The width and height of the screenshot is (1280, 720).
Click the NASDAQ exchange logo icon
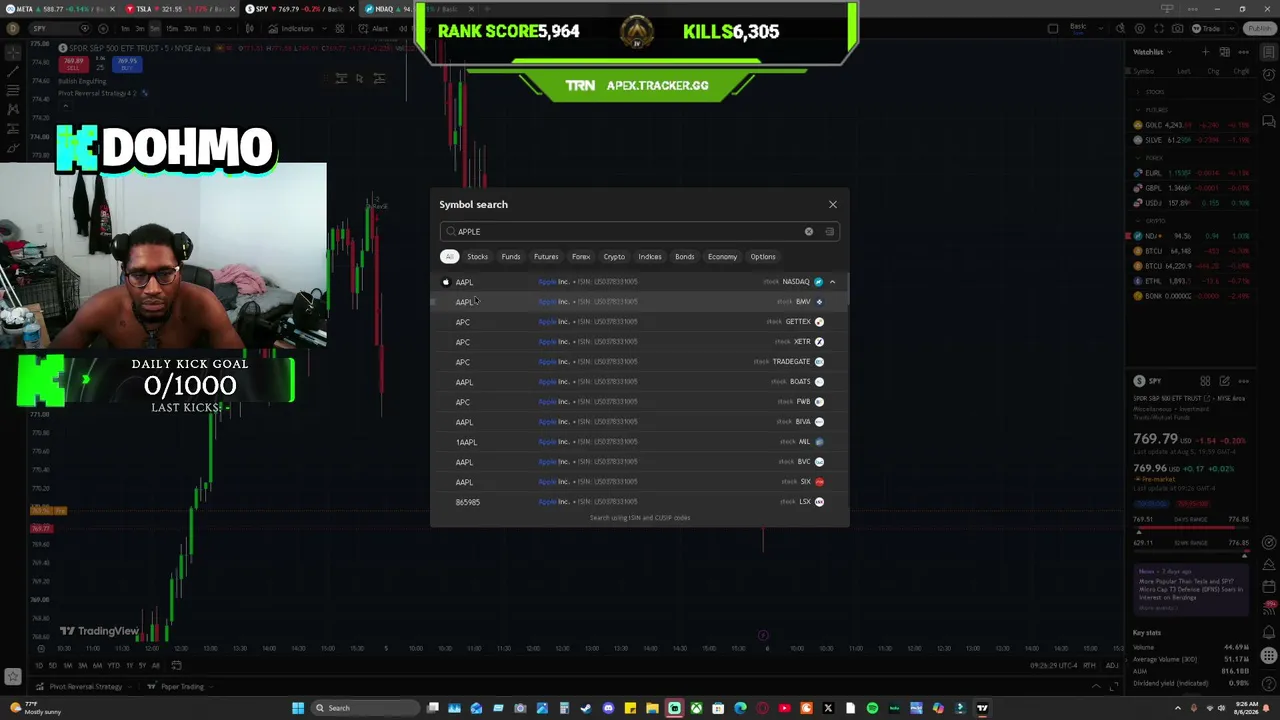(819, 282)
